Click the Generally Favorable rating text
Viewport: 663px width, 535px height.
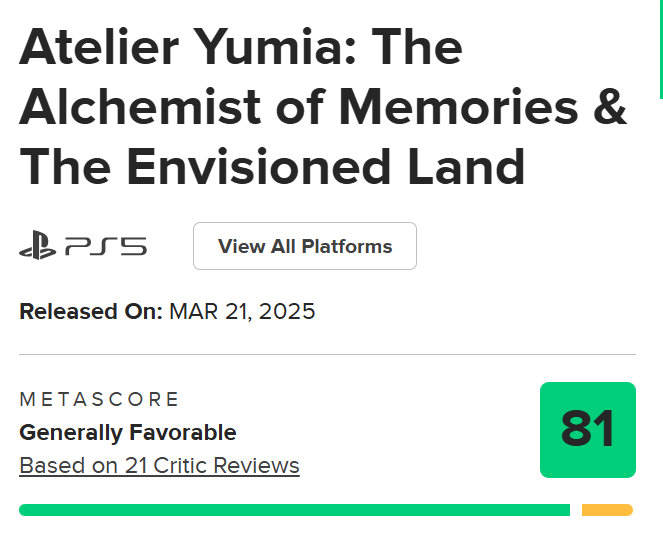point(128,432)
